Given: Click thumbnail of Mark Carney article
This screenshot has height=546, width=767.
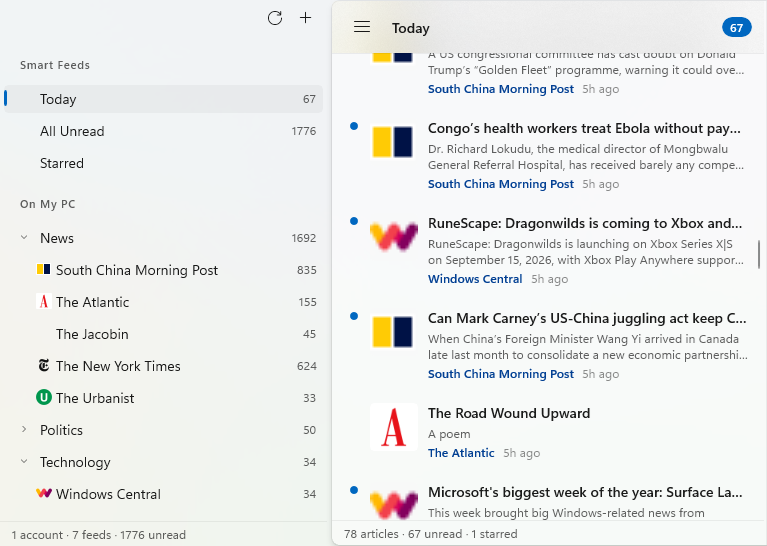Looking at the screenshot, I should [393, 332].
